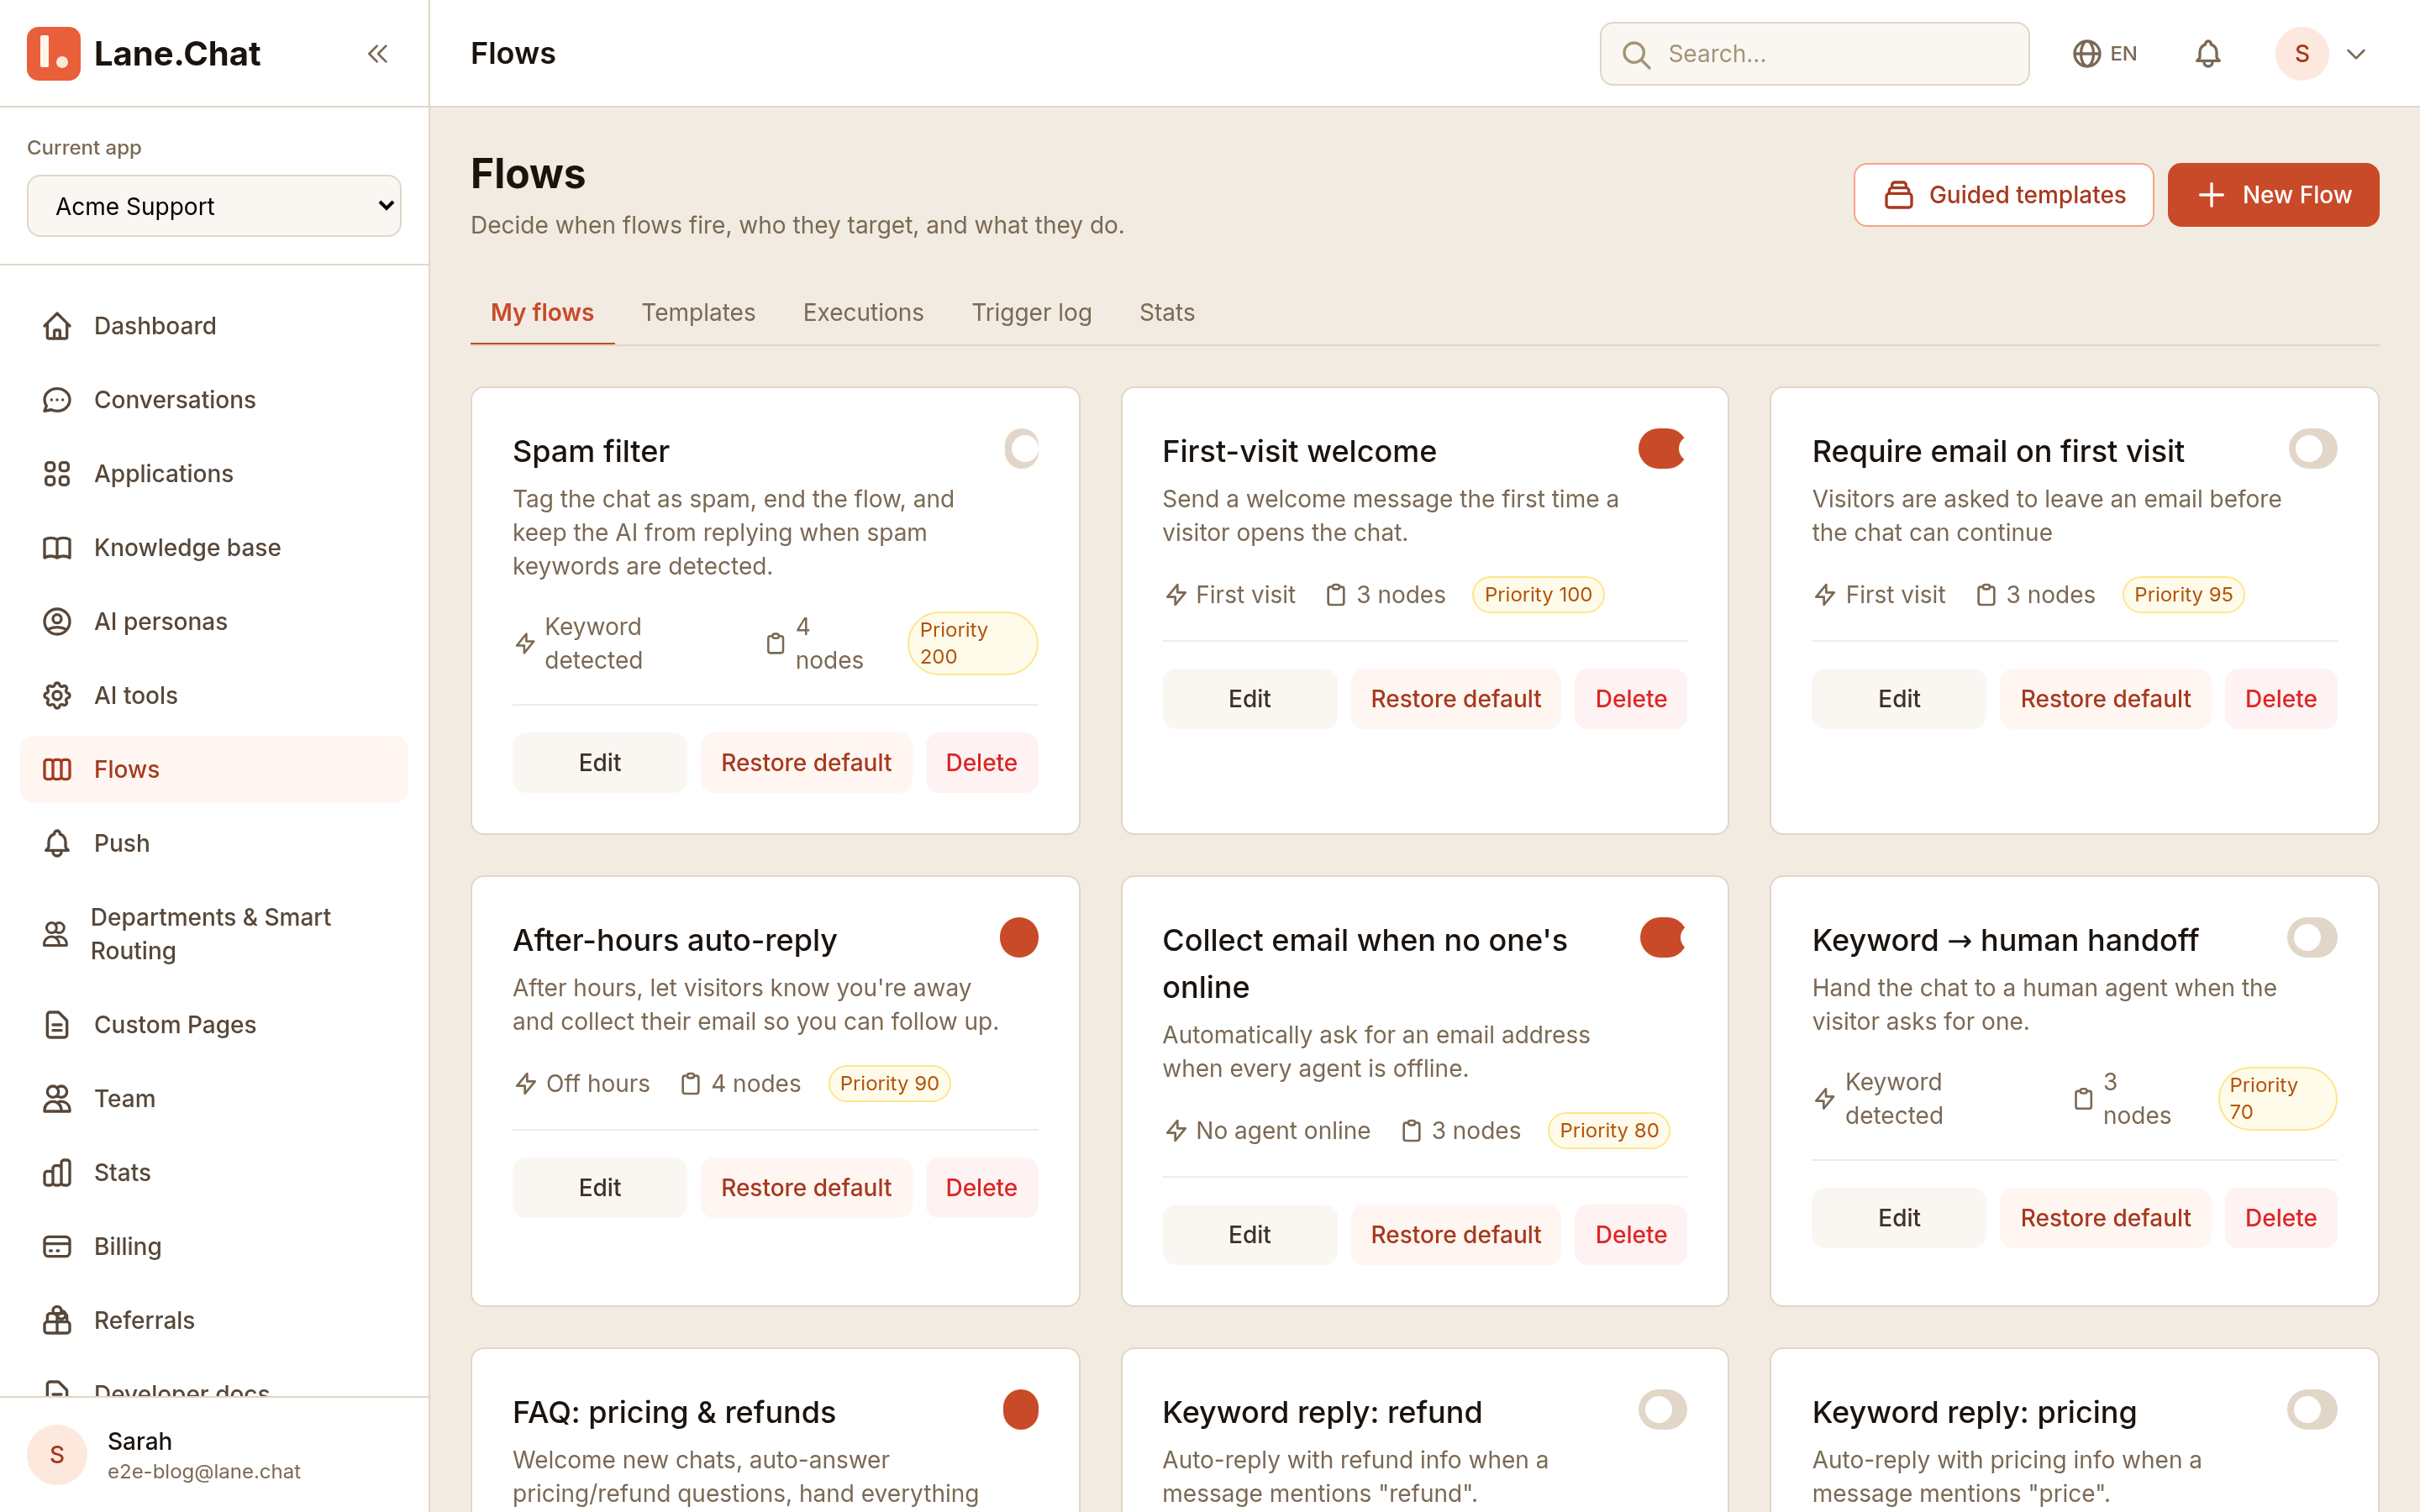Enable Keyword reply: pricing flow
This screenshot has height=1512, width=2420.
click(2312, 1410)
